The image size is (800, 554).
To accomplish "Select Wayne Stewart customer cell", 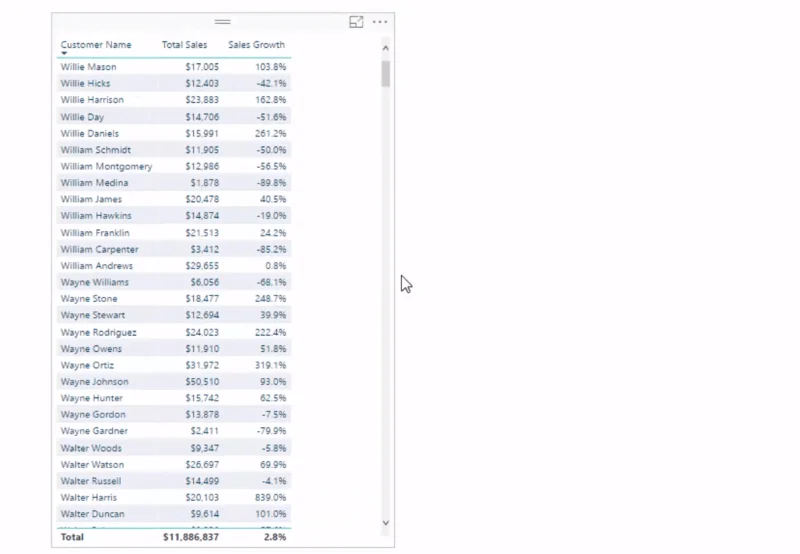I will (93, 315).
